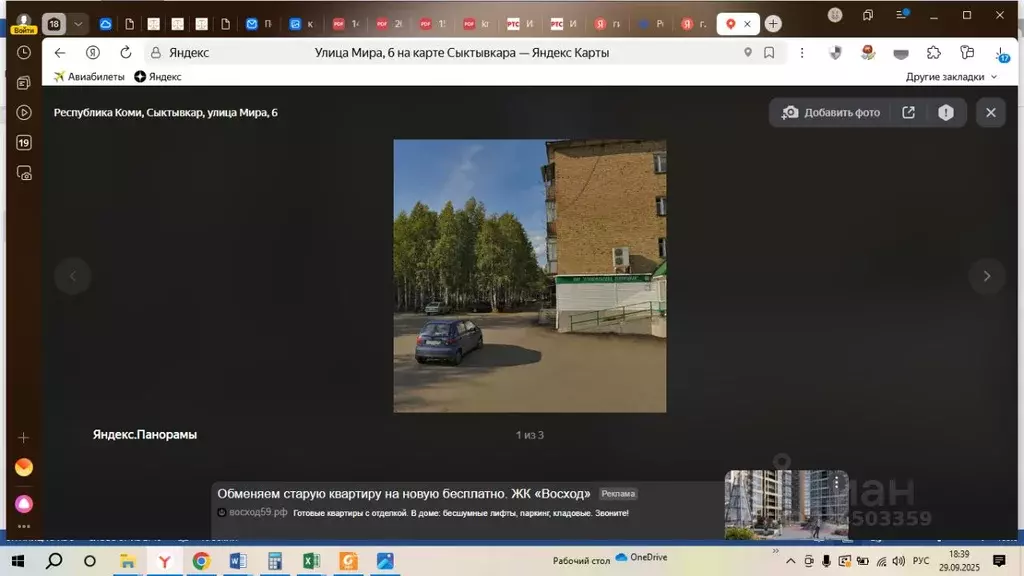Screen dimensions: 1024x576
Task: Click the street panorama photo
Action: tap(529, 276)
